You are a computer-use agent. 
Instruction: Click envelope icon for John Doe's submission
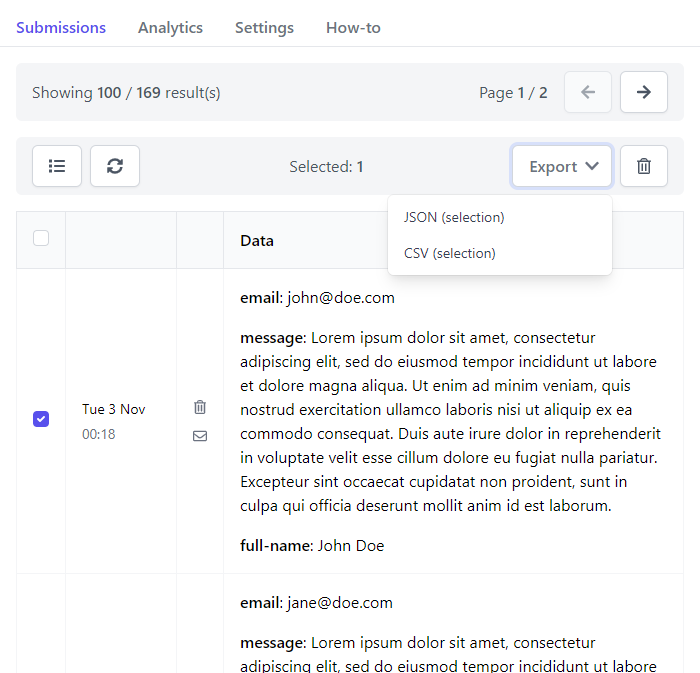point(200,436)
